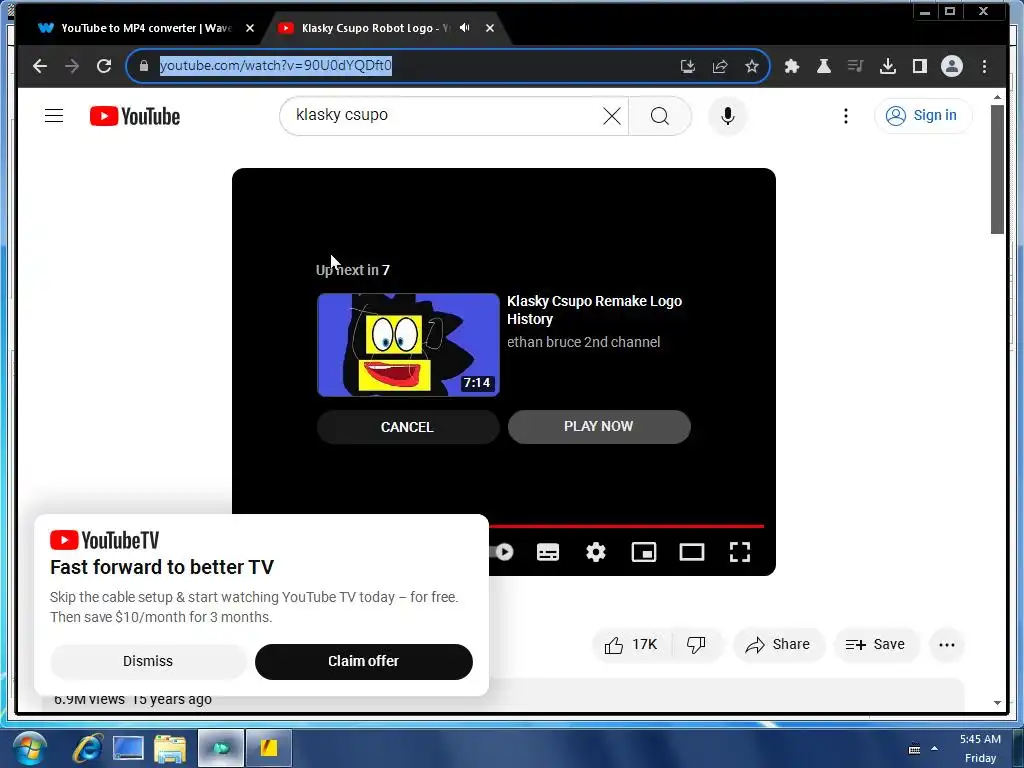
Task: Open YouTube settings three-dot menu
Action: 846,116
